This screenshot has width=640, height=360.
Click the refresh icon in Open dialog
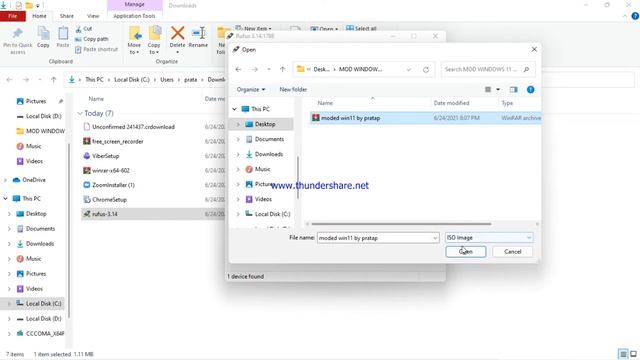[426, 70]
